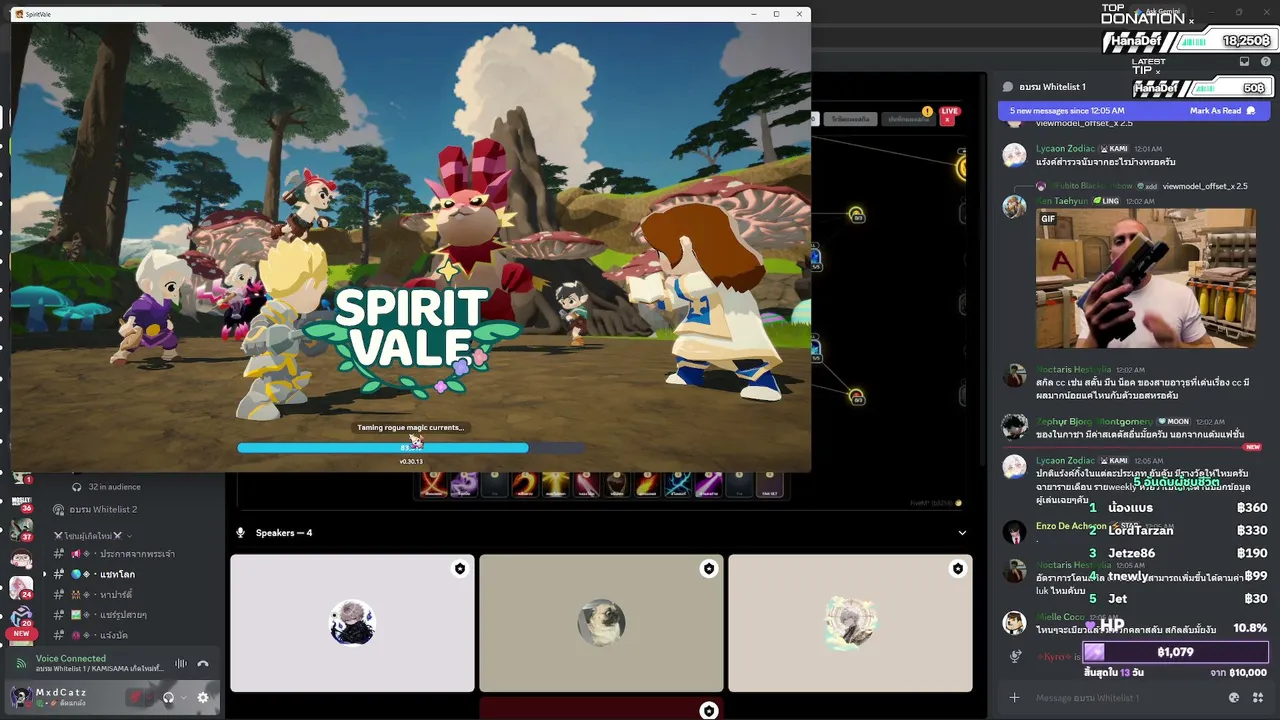Open the emoji picker in the chat box
The height and width of the screenshot is (720, 1280).
[x=1234, y=697]
